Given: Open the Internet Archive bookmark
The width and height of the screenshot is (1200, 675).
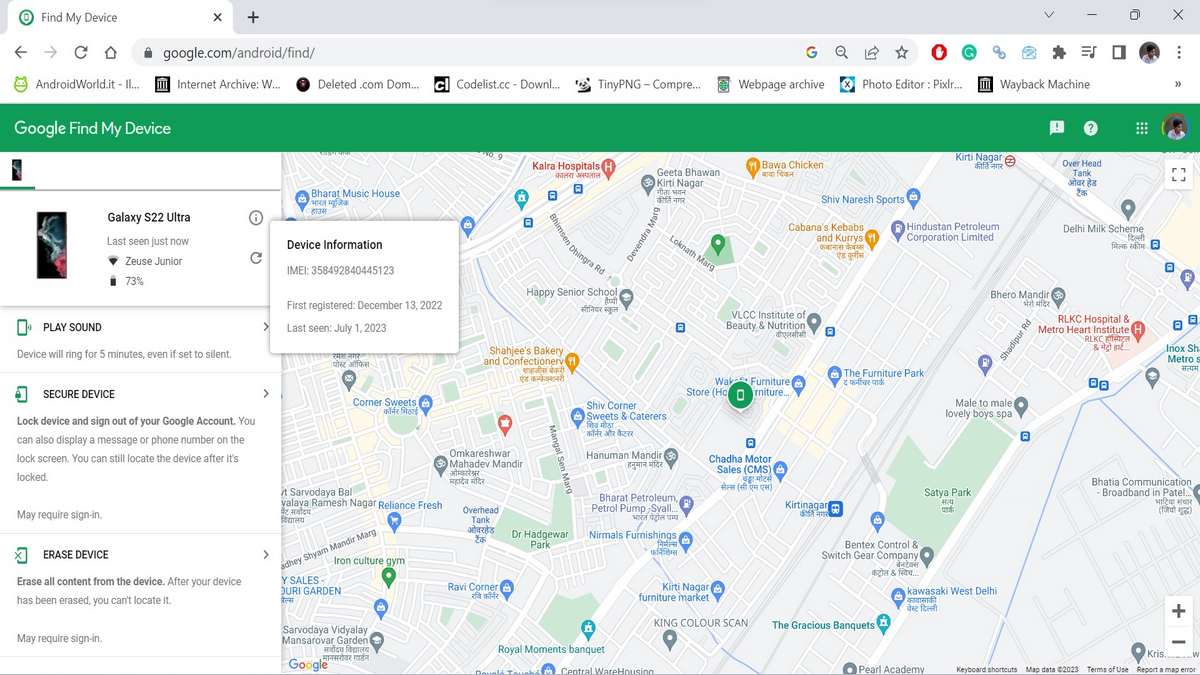Looking at the screenshot, I should click(218, 84).
